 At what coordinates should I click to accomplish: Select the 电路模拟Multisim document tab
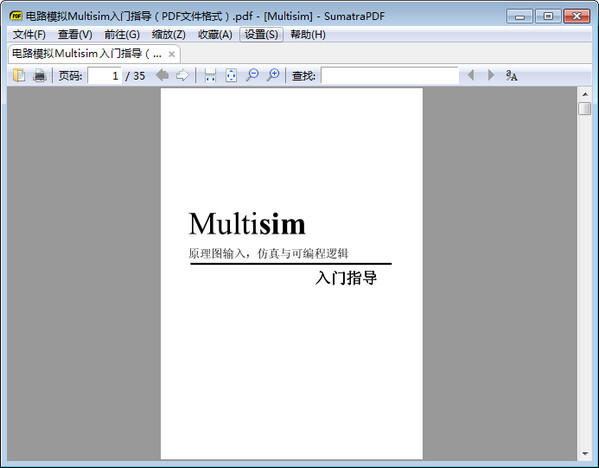click(94, 54)
